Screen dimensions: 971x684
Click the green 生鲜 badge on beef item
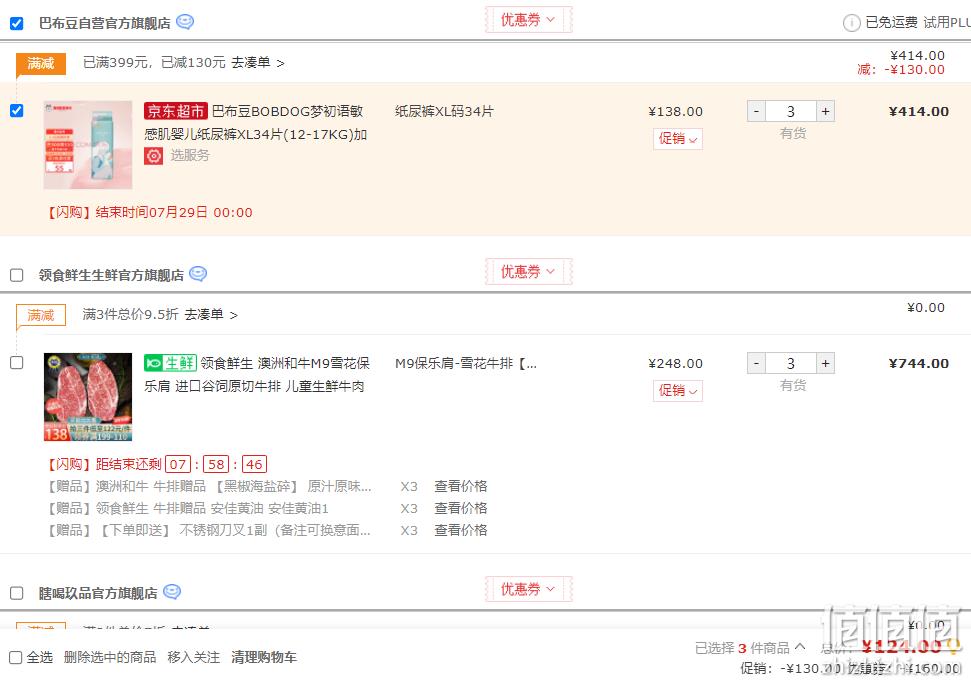point(170,363)
